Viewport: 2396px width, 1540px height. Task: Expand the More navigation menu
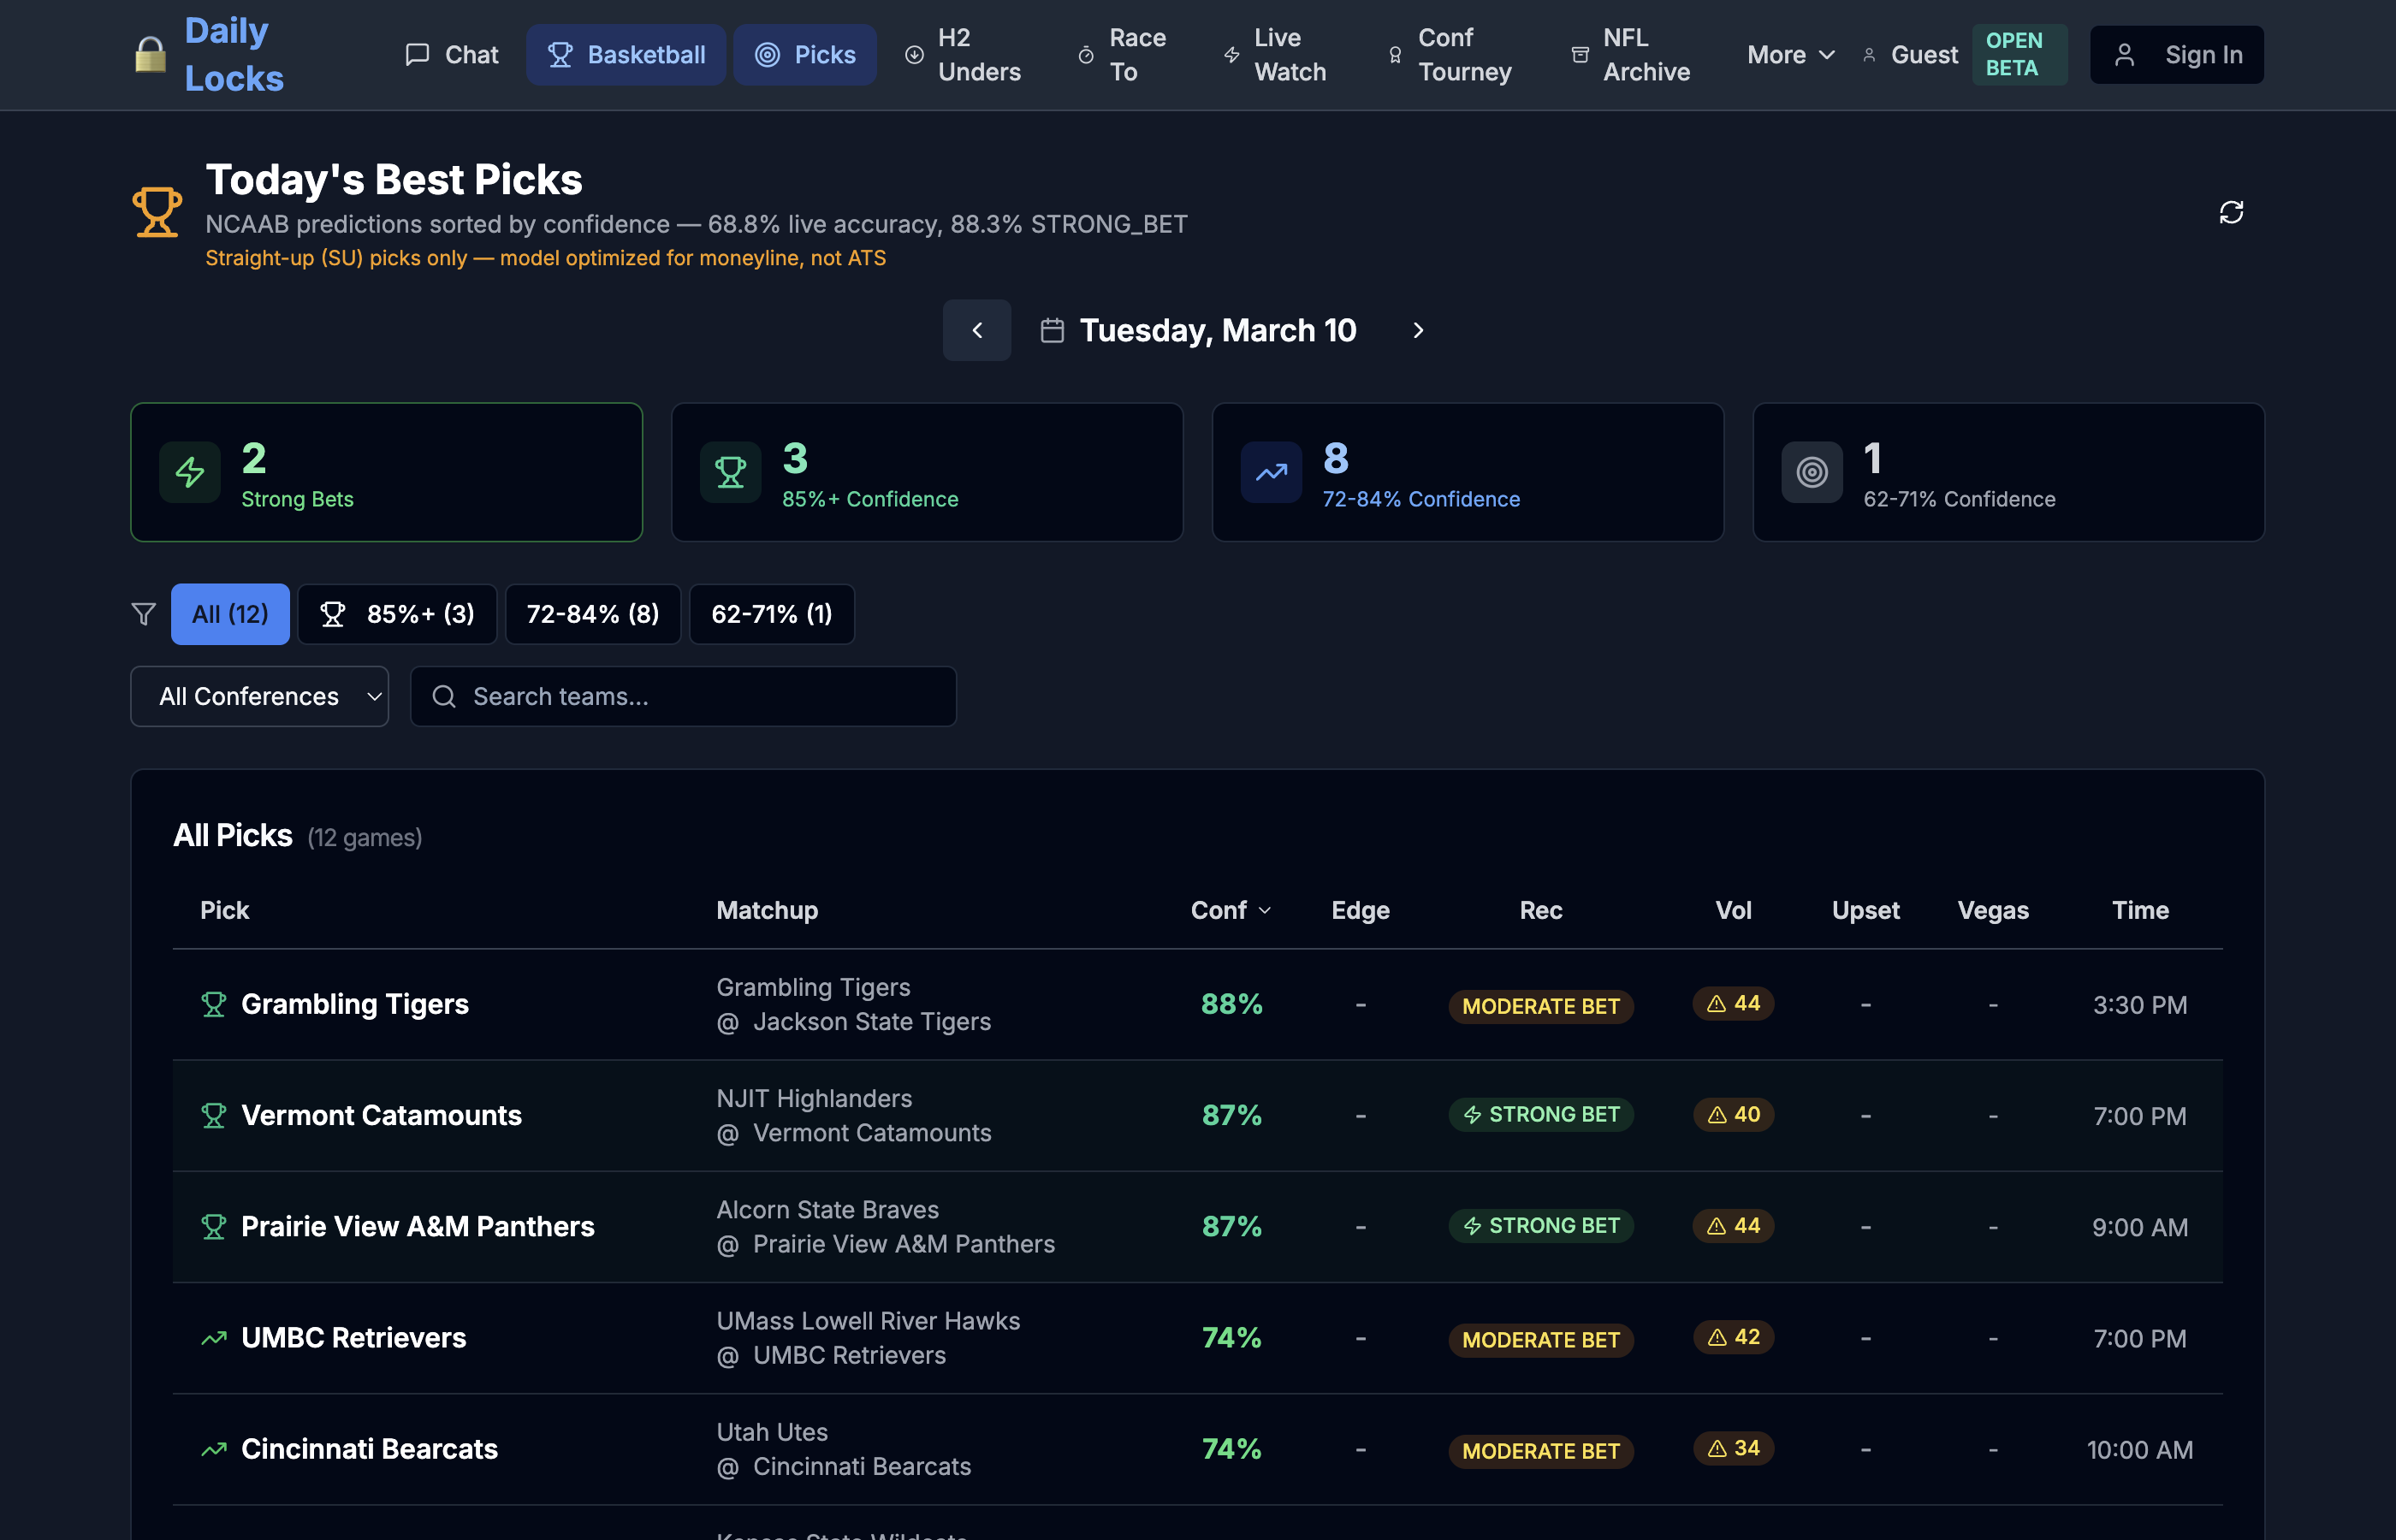point(1790,55)
